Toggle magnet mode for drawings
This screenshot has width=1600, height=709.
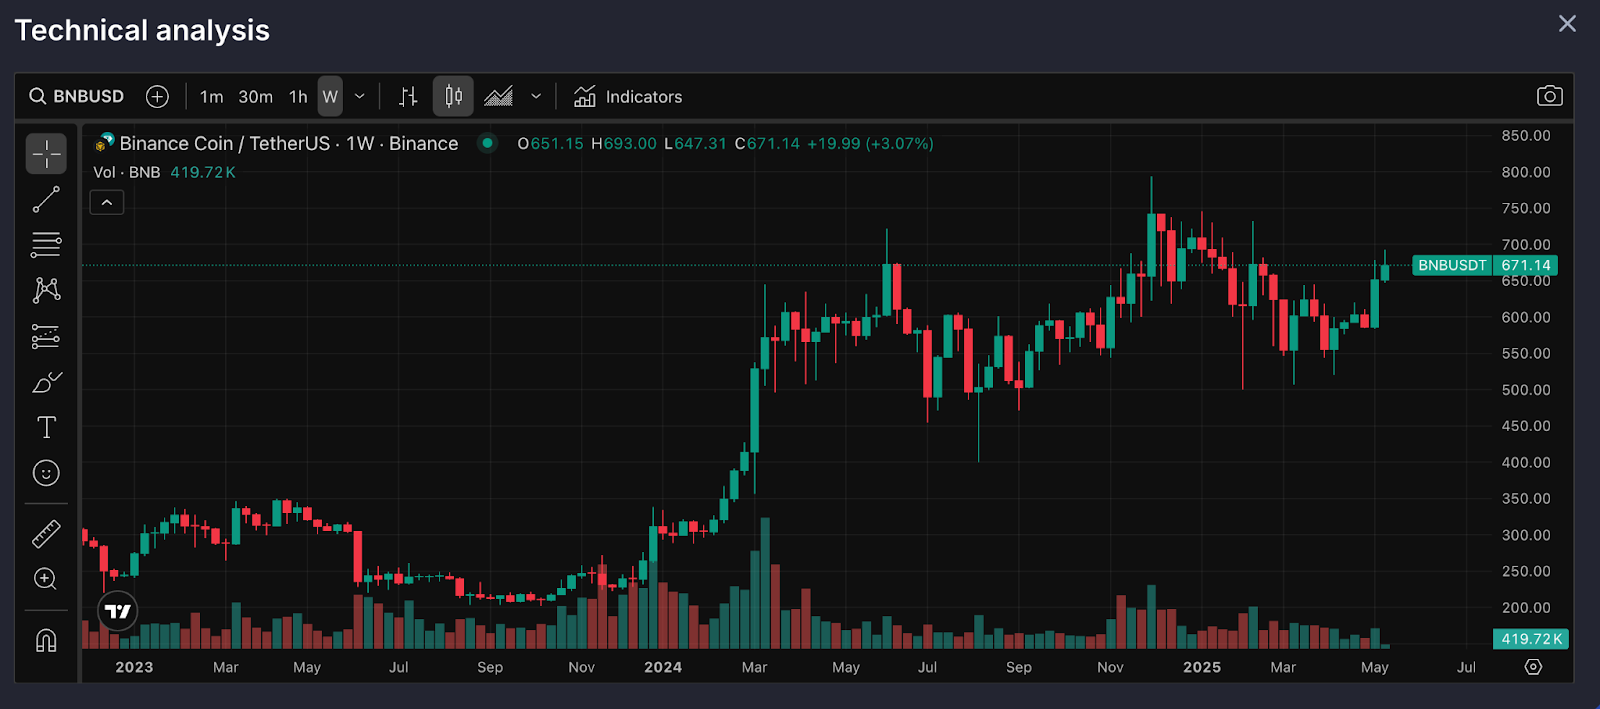(x=46, y=640)
